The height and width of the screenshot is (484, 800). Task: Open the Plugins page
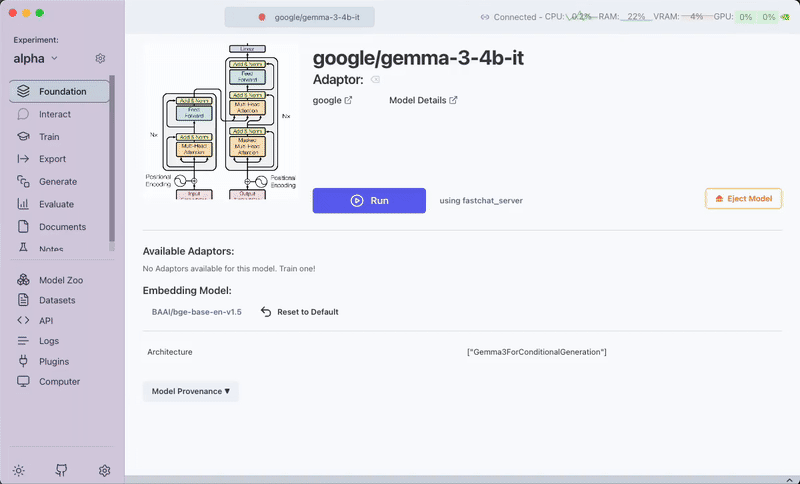[x=54, y=361]
